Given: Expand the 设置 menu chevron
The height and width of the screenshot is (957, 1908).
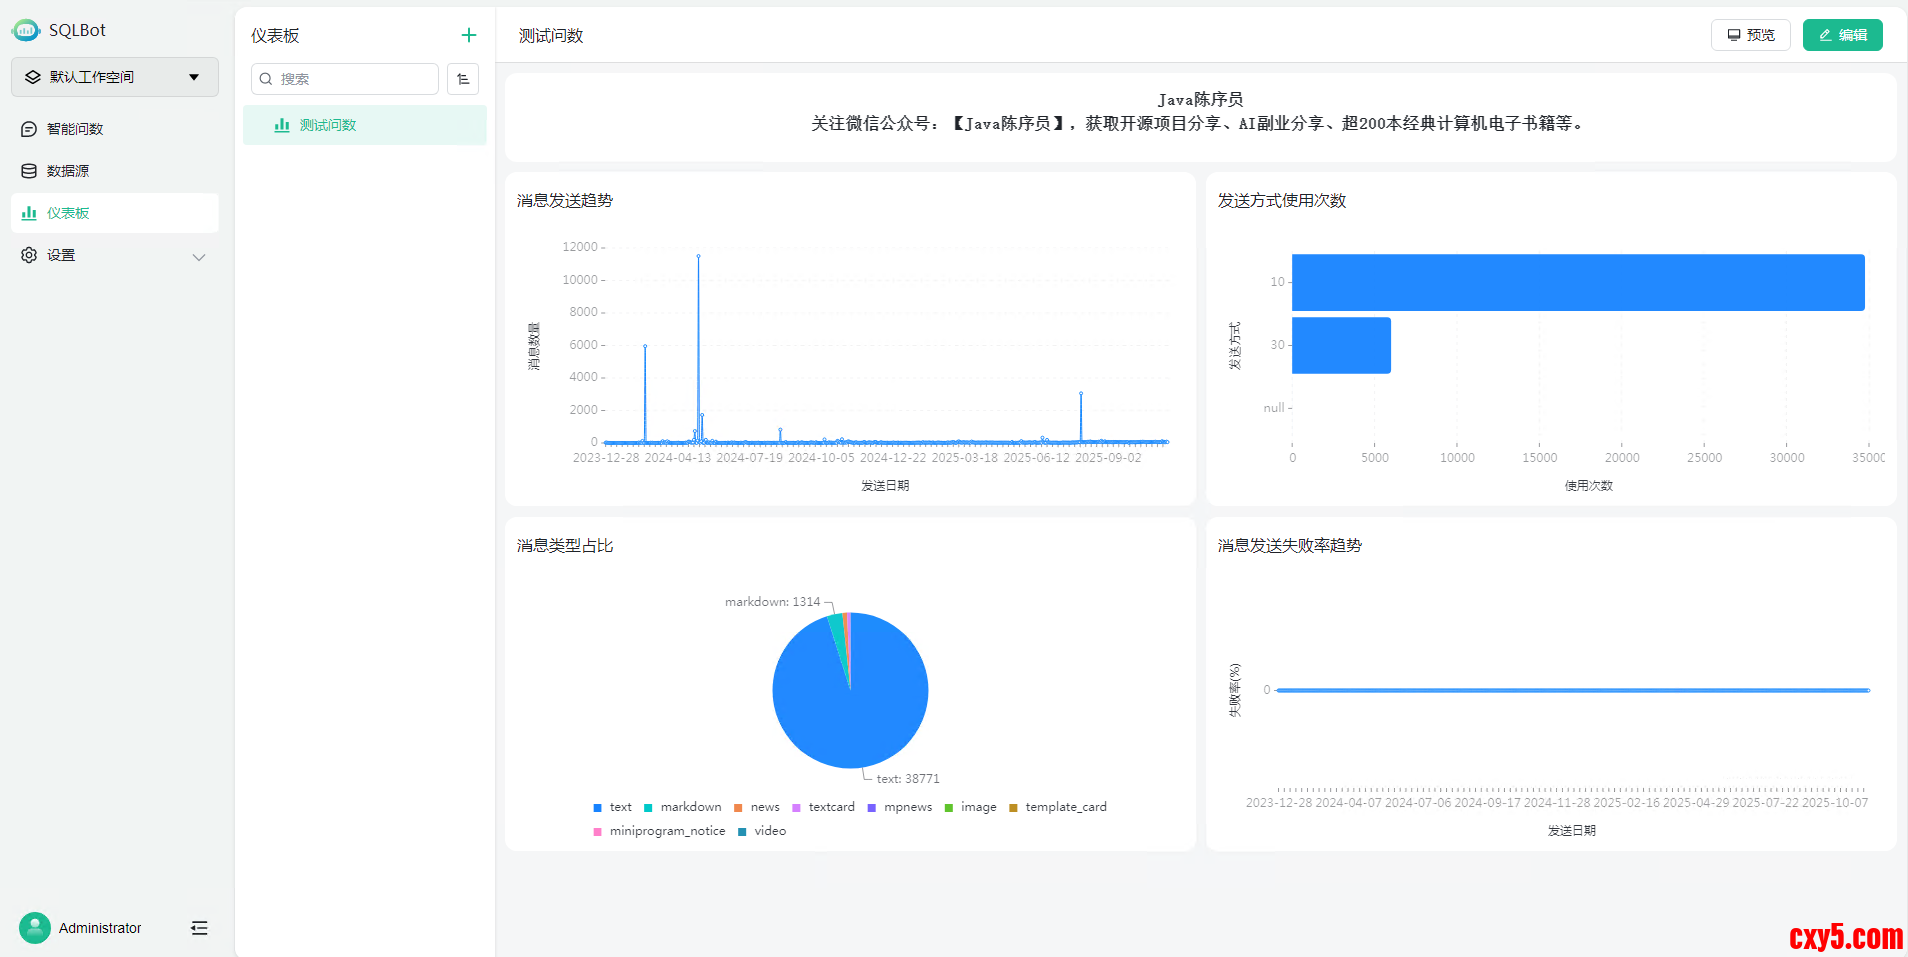Looking at the screenshot, I should [199, 257].
